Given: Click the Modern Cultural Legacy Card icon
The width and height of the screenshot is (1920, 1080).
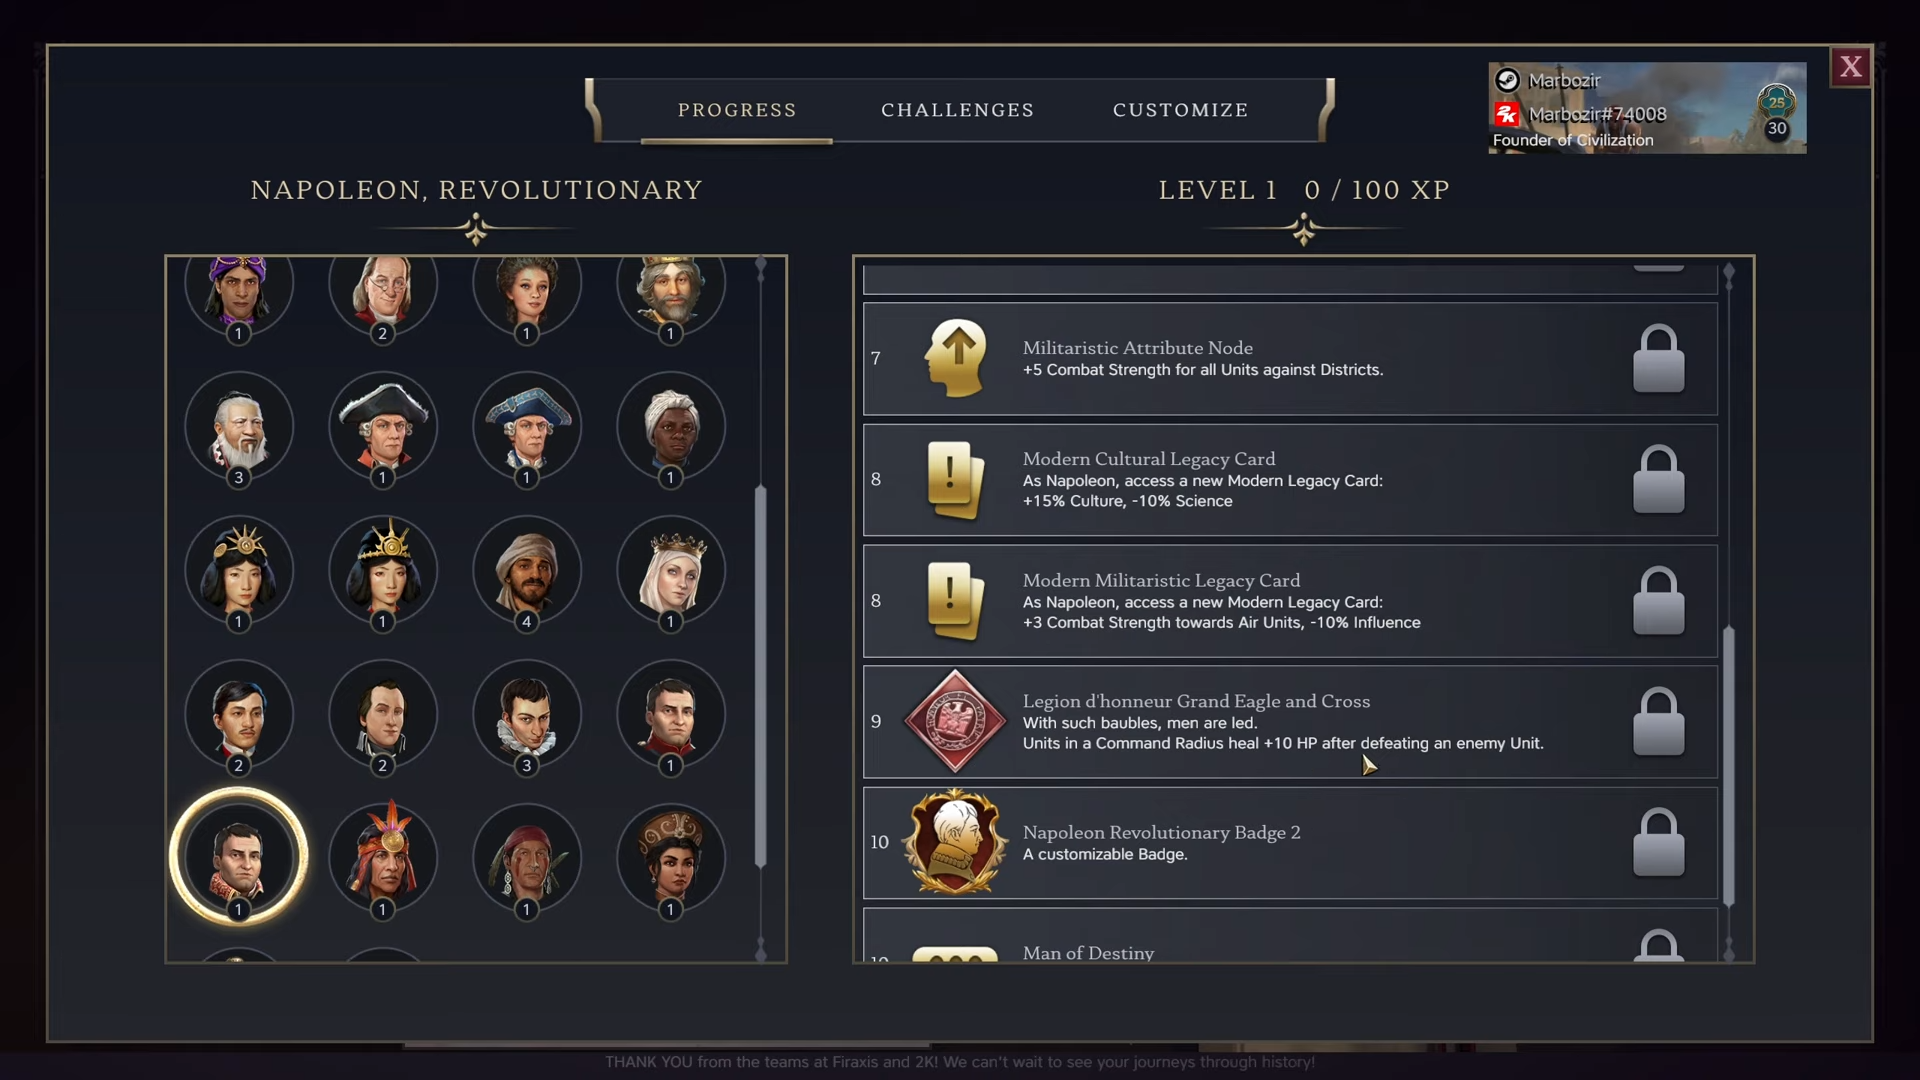Looking at the screenshot, I should [955, 480].
